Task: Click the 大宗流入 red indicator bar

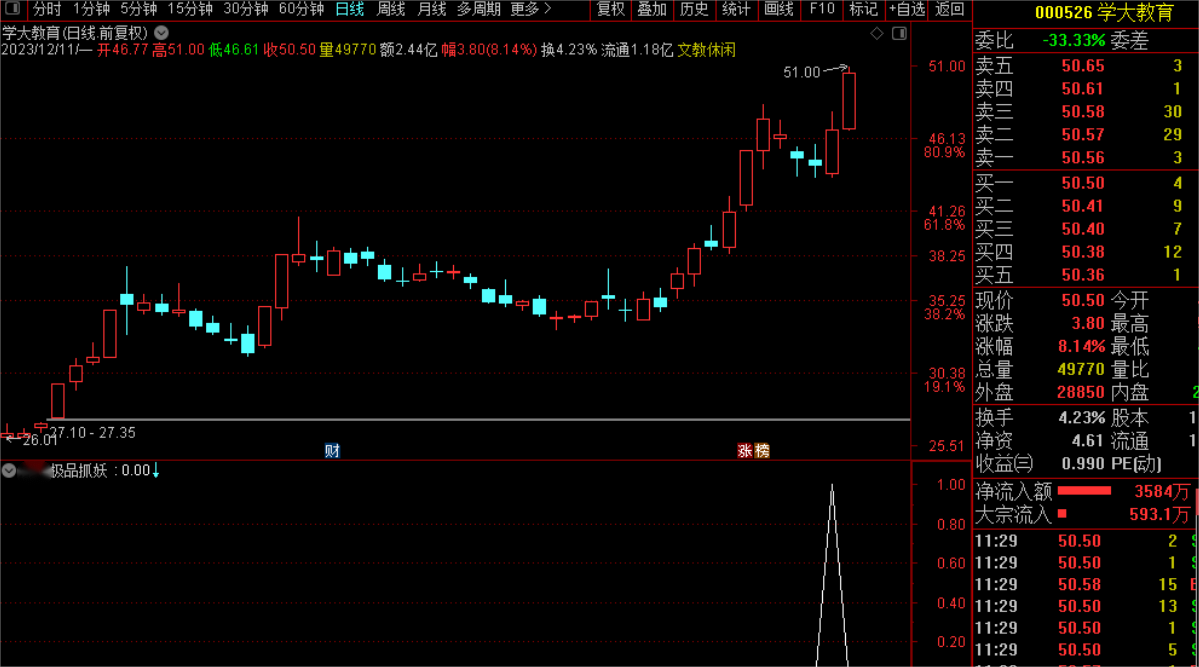Action: 1062,513
